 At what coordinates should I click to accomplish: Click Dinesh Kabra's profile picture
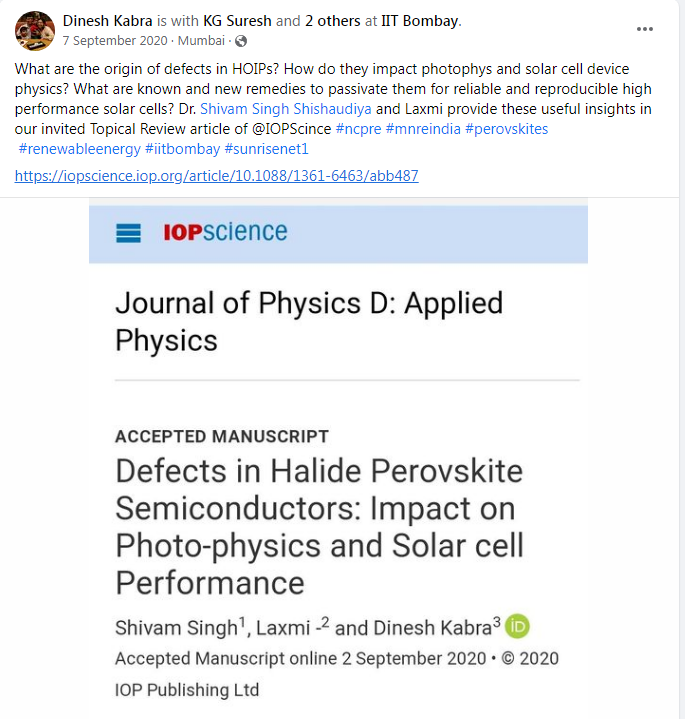point(34,30)
